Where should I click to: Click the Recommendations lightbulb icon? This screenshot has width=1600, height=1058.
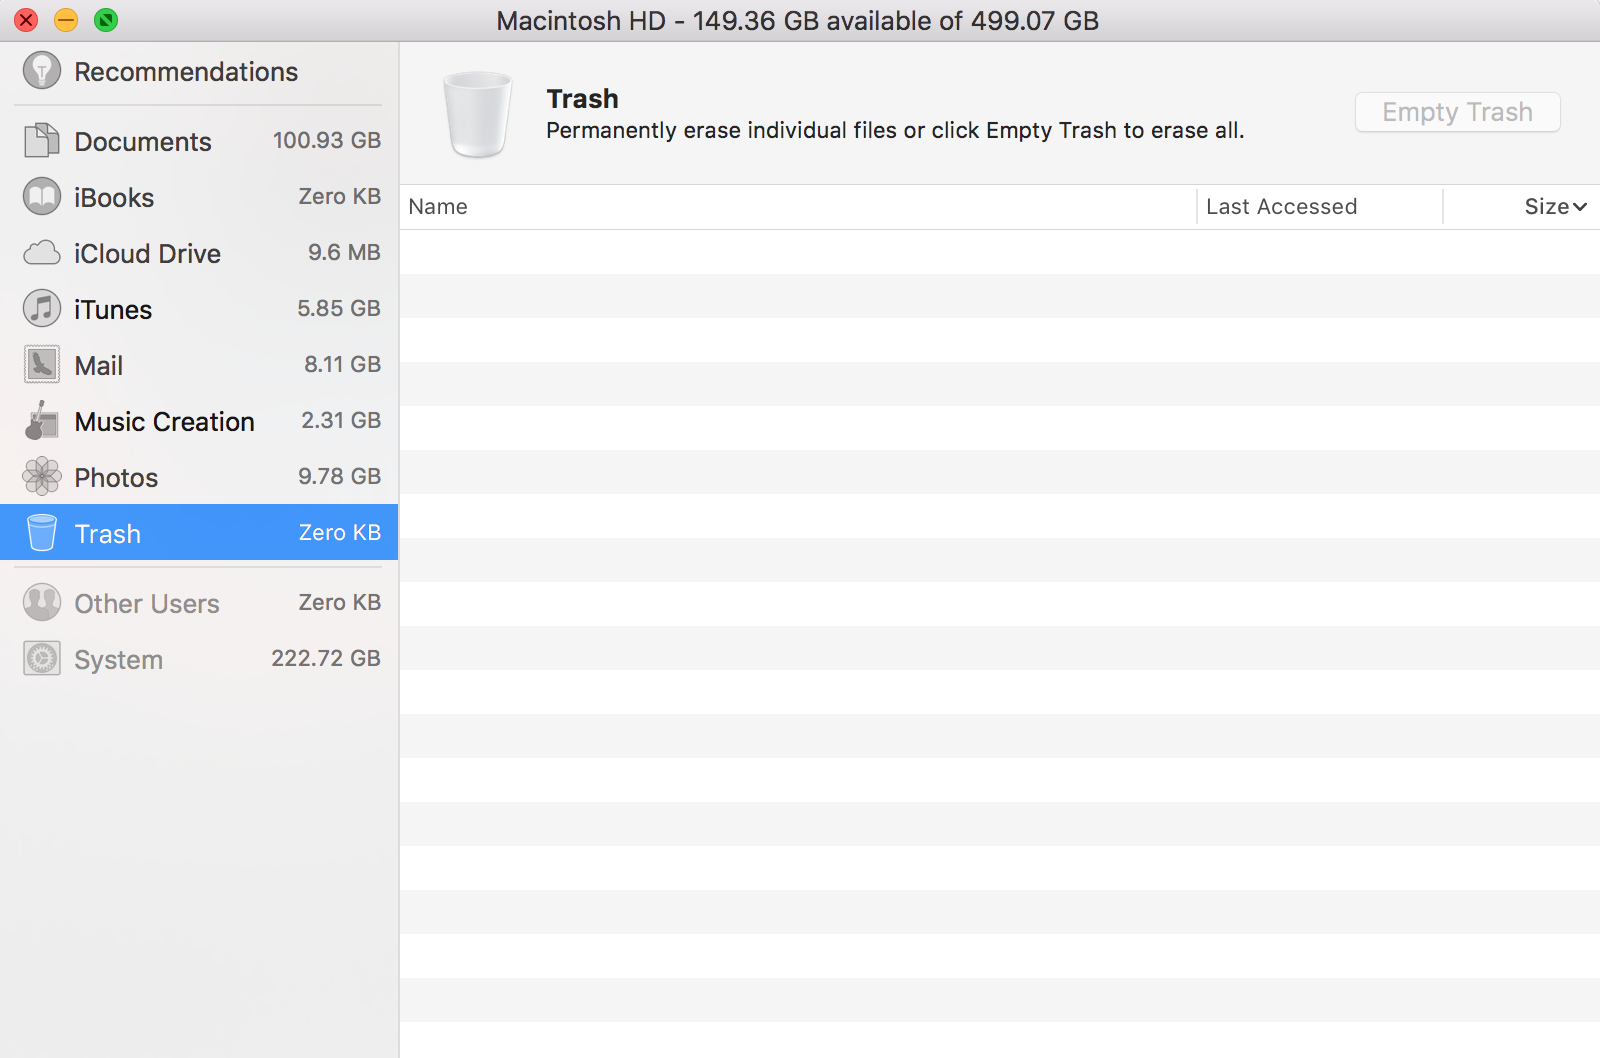[42, 71]
